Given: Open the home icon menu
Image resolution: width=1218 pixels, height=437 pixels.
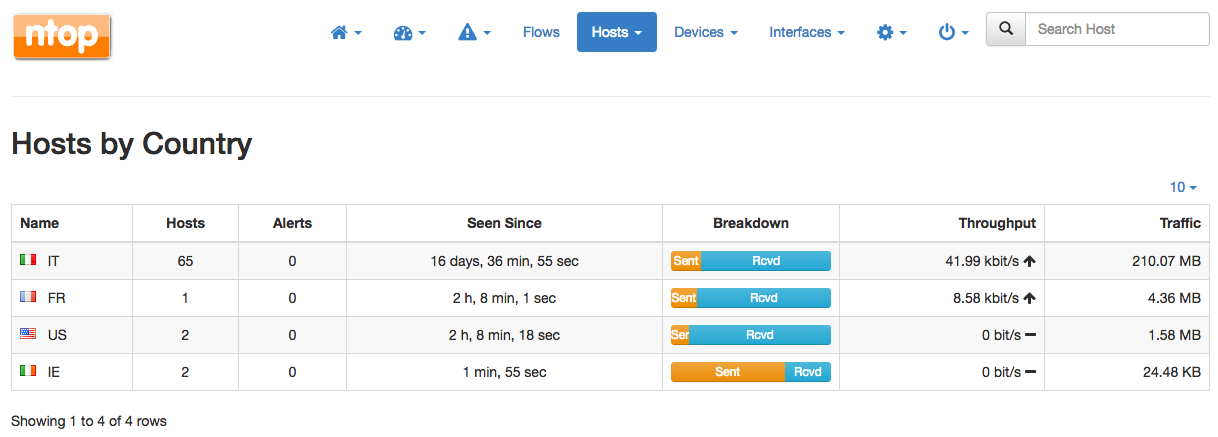Looking at the screenshot, I should 346,32.
